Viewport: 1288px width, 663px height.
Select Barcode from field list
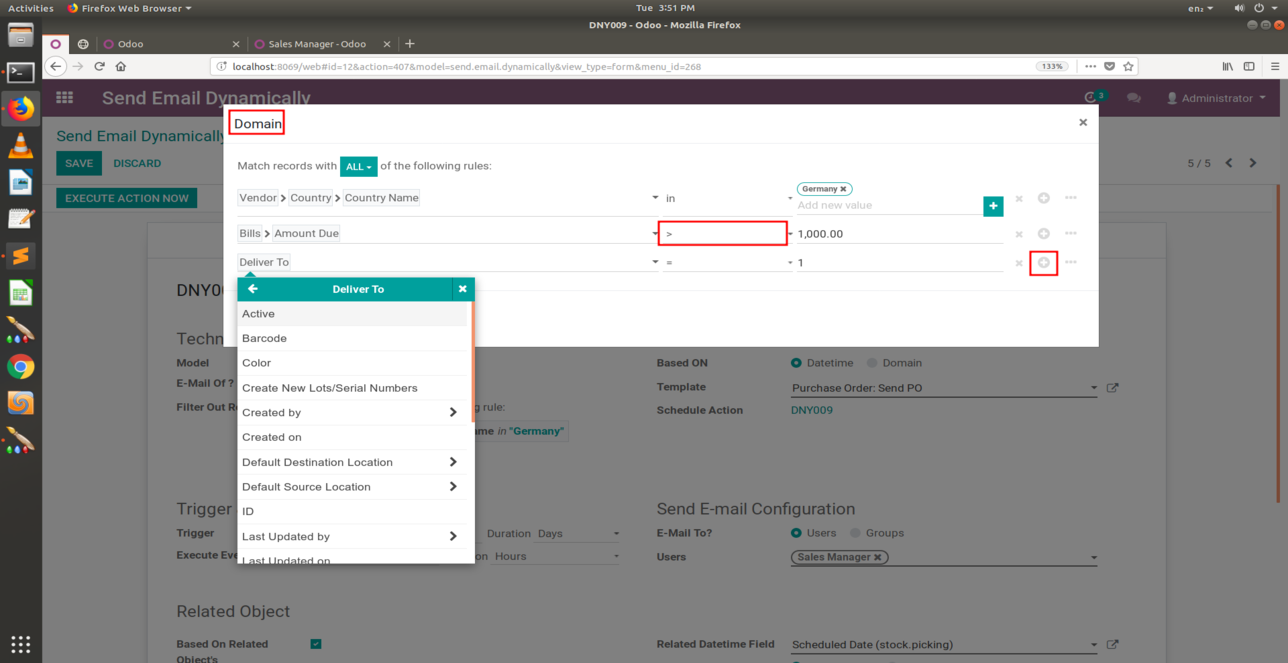point(264,338)
